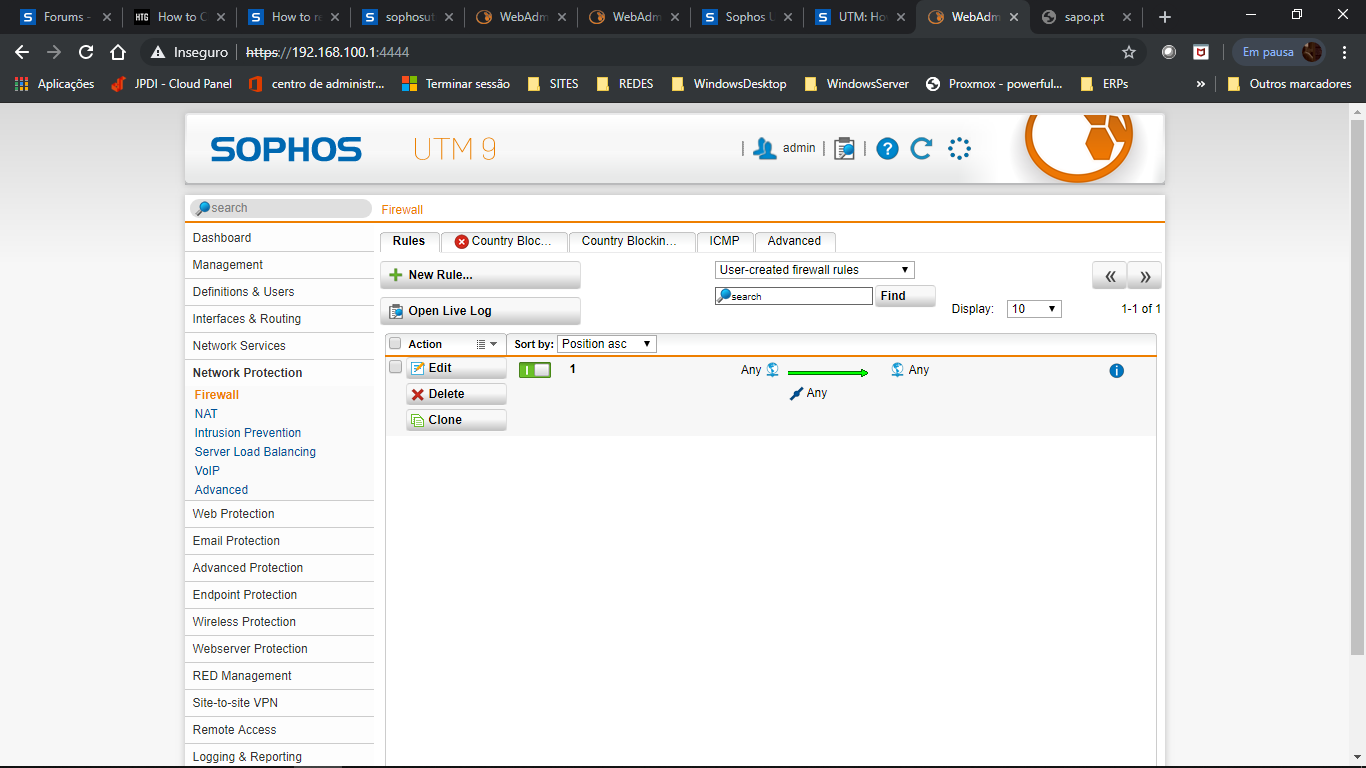Expand more bookmarks chevron

(x=1200, y=84)
